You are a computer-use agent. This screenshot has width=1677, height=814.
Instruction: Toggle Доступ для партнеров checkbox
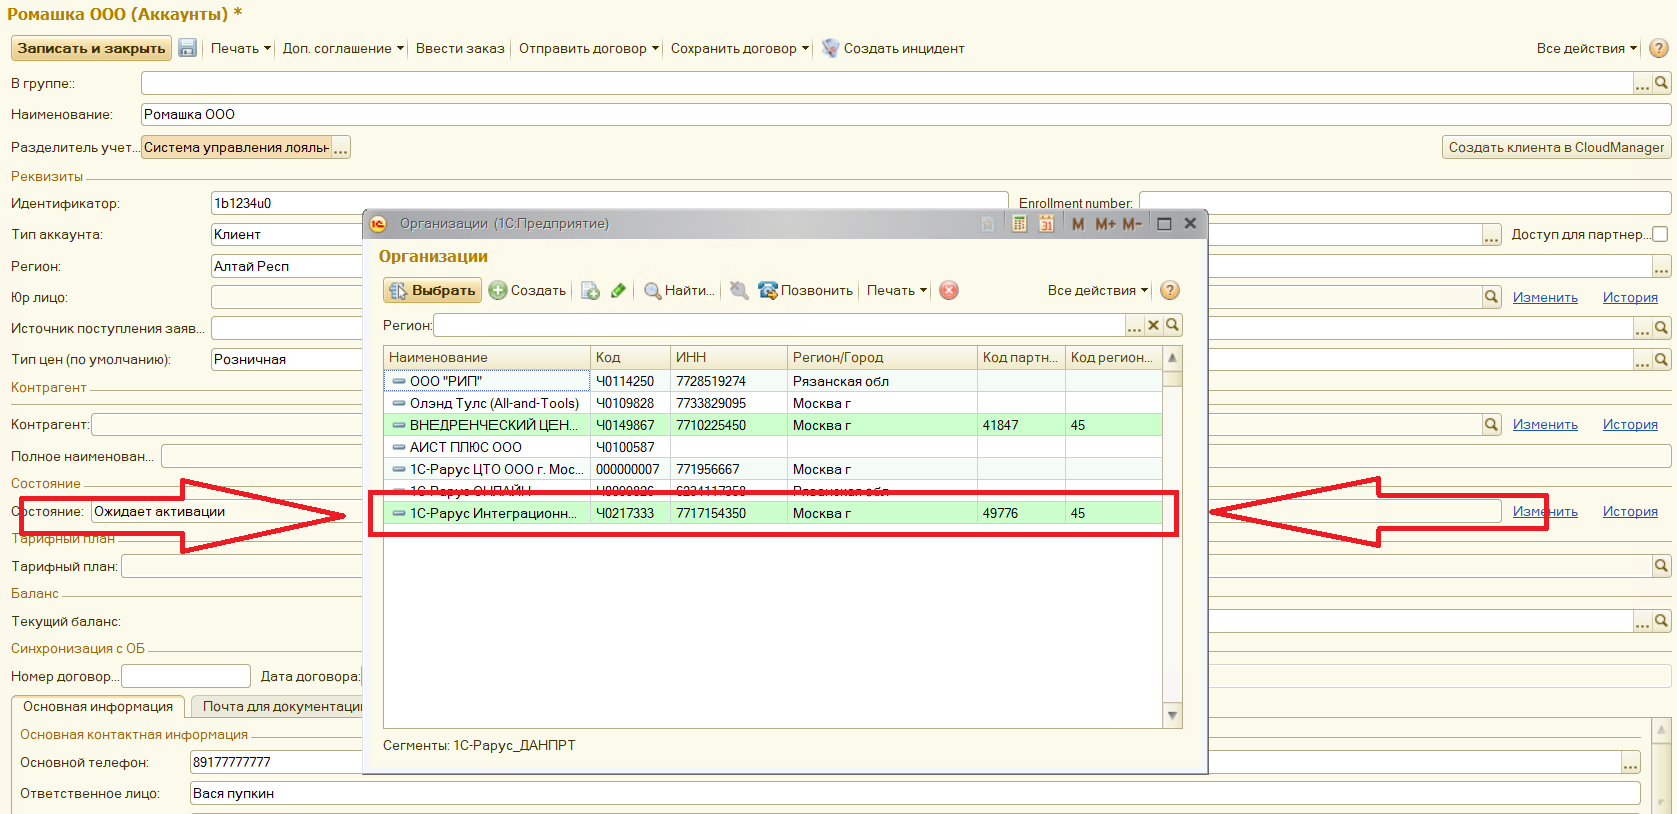click(1660, 234)
